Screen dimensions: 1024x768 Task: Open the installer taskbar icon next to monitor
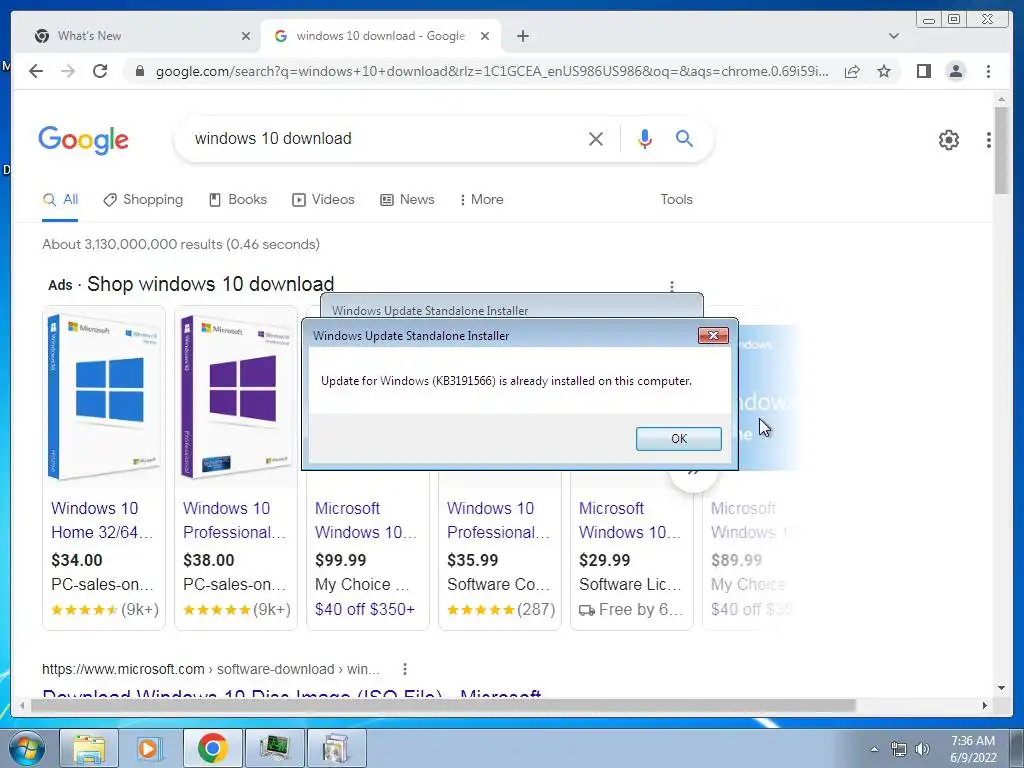336,748
